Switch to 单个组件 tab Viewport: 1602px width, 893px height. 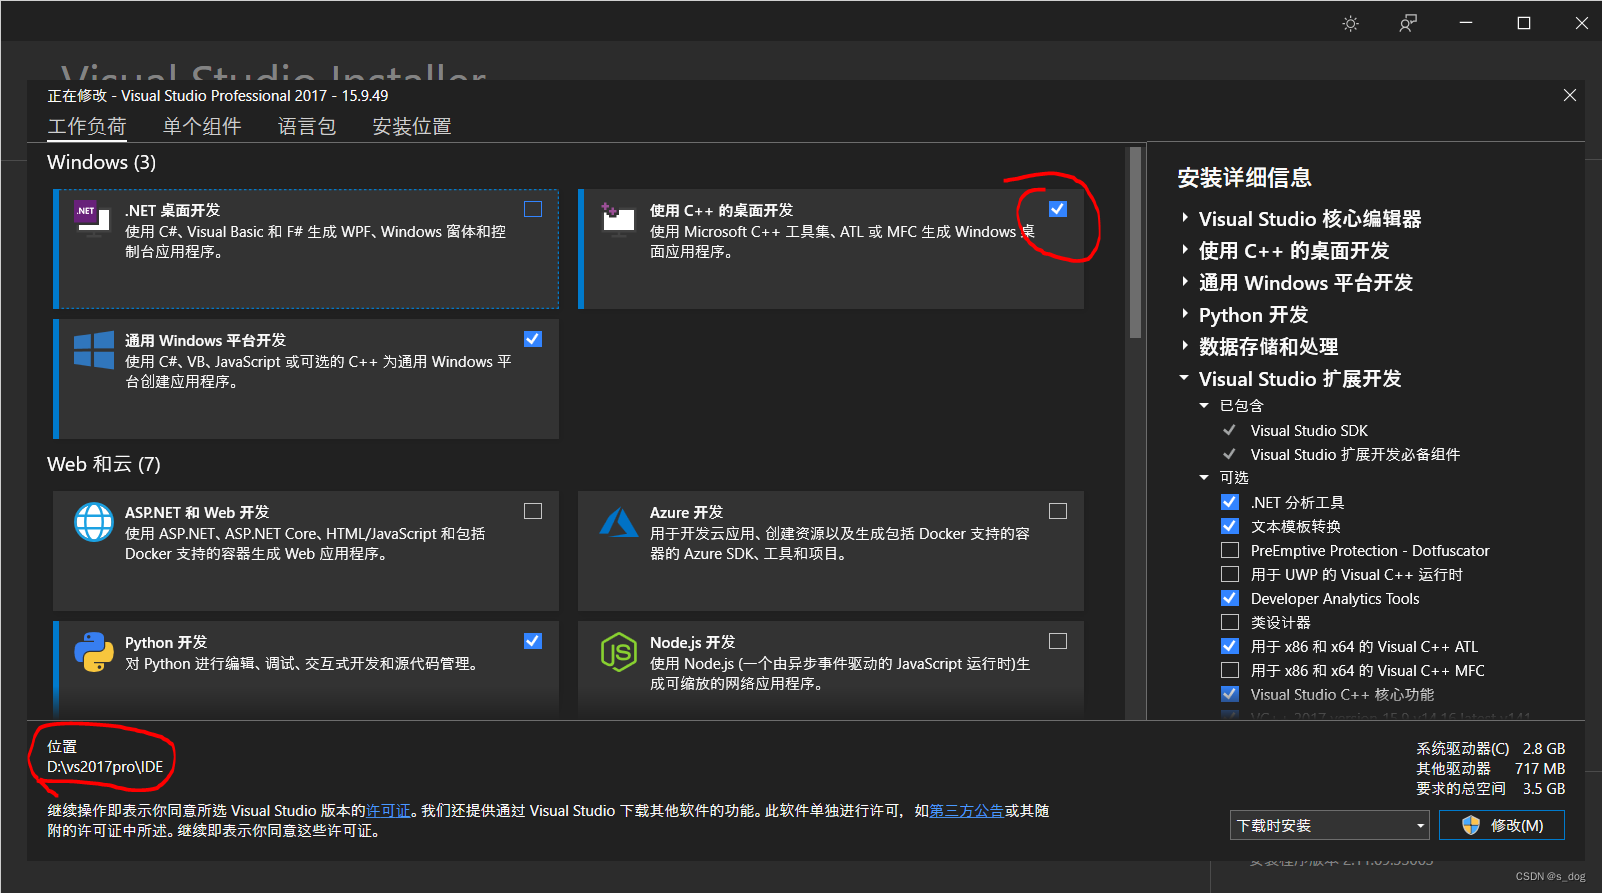pos(202,126)
